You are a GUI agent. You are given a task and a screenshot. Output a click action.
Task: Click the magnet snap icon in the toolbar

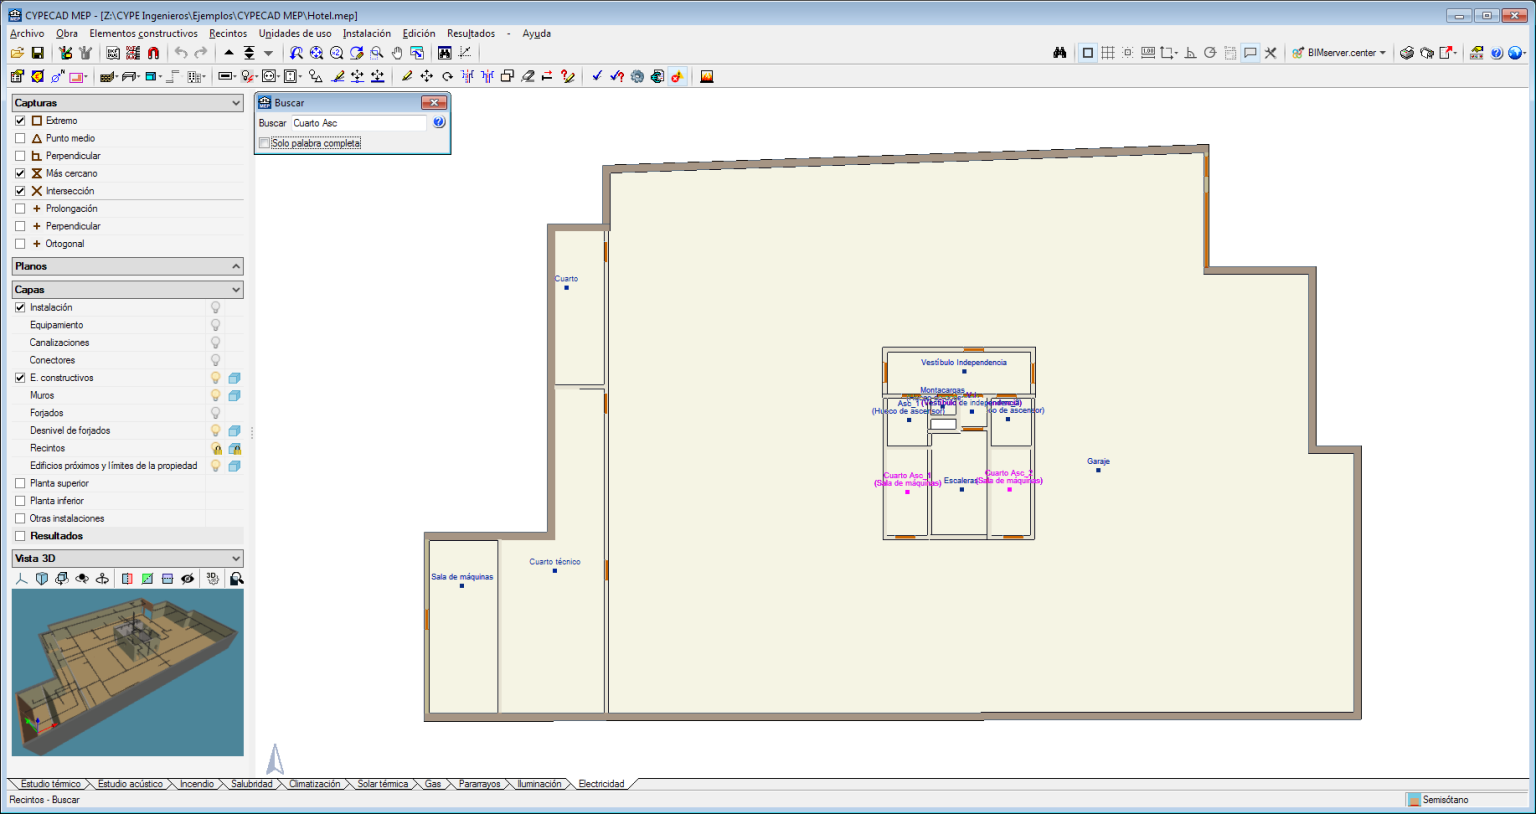(153, 52)
